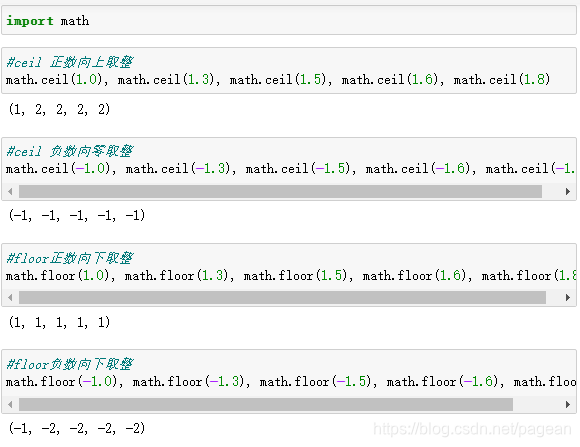
Task: Click the horizontal scrollbar thumb of negative ceil cell
Action: pyautogui.click(x=280, y=192)
